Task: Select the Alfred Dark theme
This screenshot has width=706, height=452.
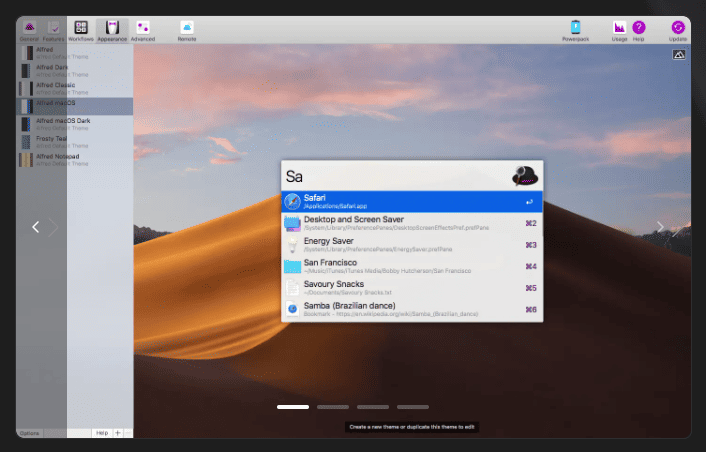Action: [x=75, y=71]
